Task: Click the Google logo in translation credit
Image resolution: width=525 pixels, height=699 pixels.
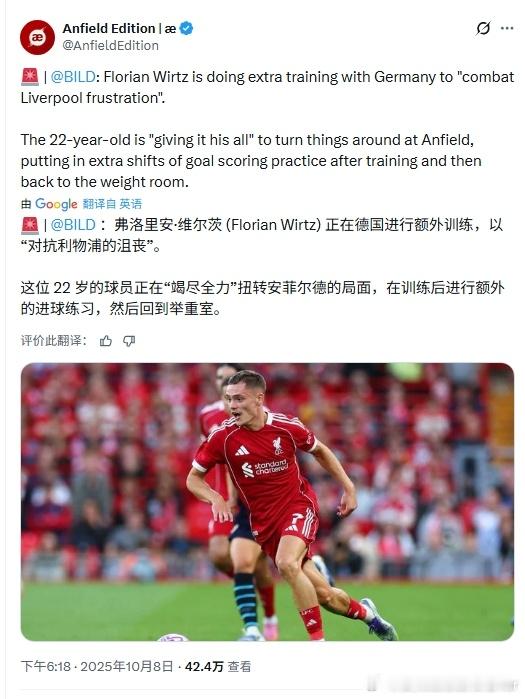Action: pyautogui.click(x=56, y=204)
